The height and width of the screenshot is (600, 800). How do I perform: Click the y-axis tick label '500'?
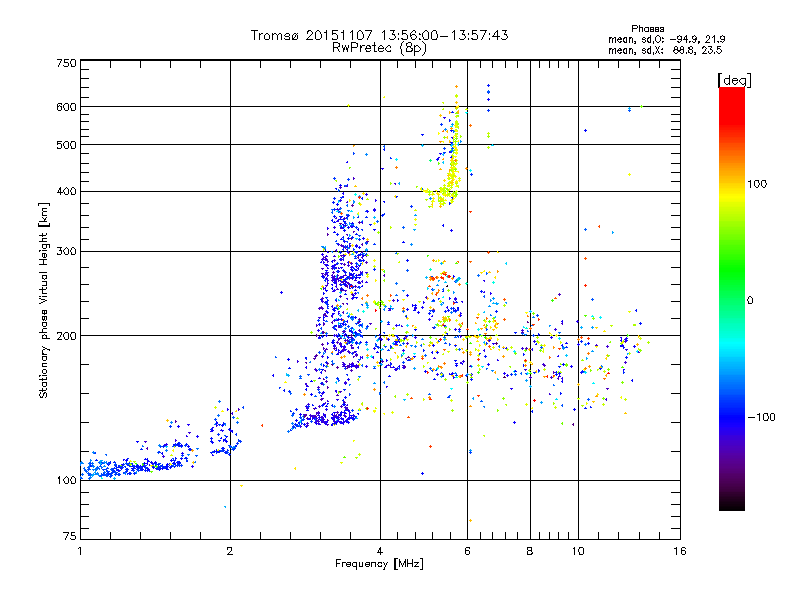click(x=66, y=145)
